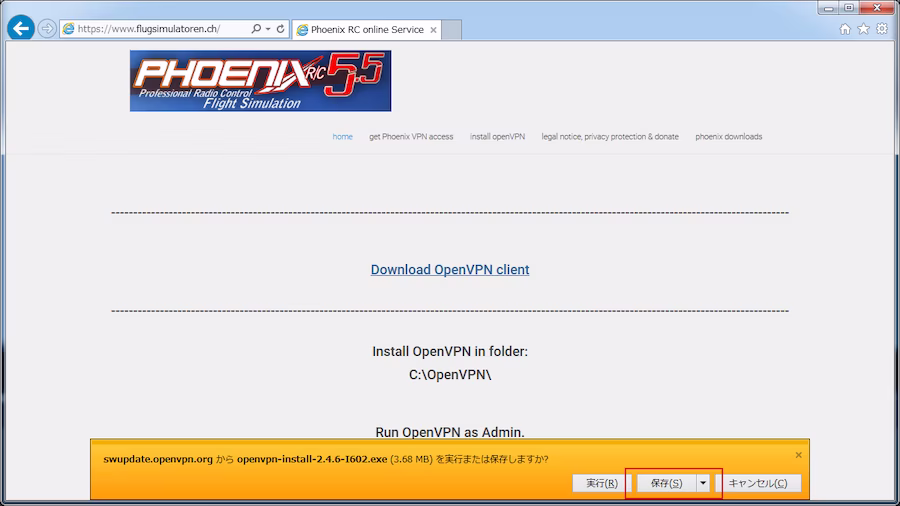Close the Phoenix RC online Service tab
900x506 pixels.
click(x=433, y=30)
